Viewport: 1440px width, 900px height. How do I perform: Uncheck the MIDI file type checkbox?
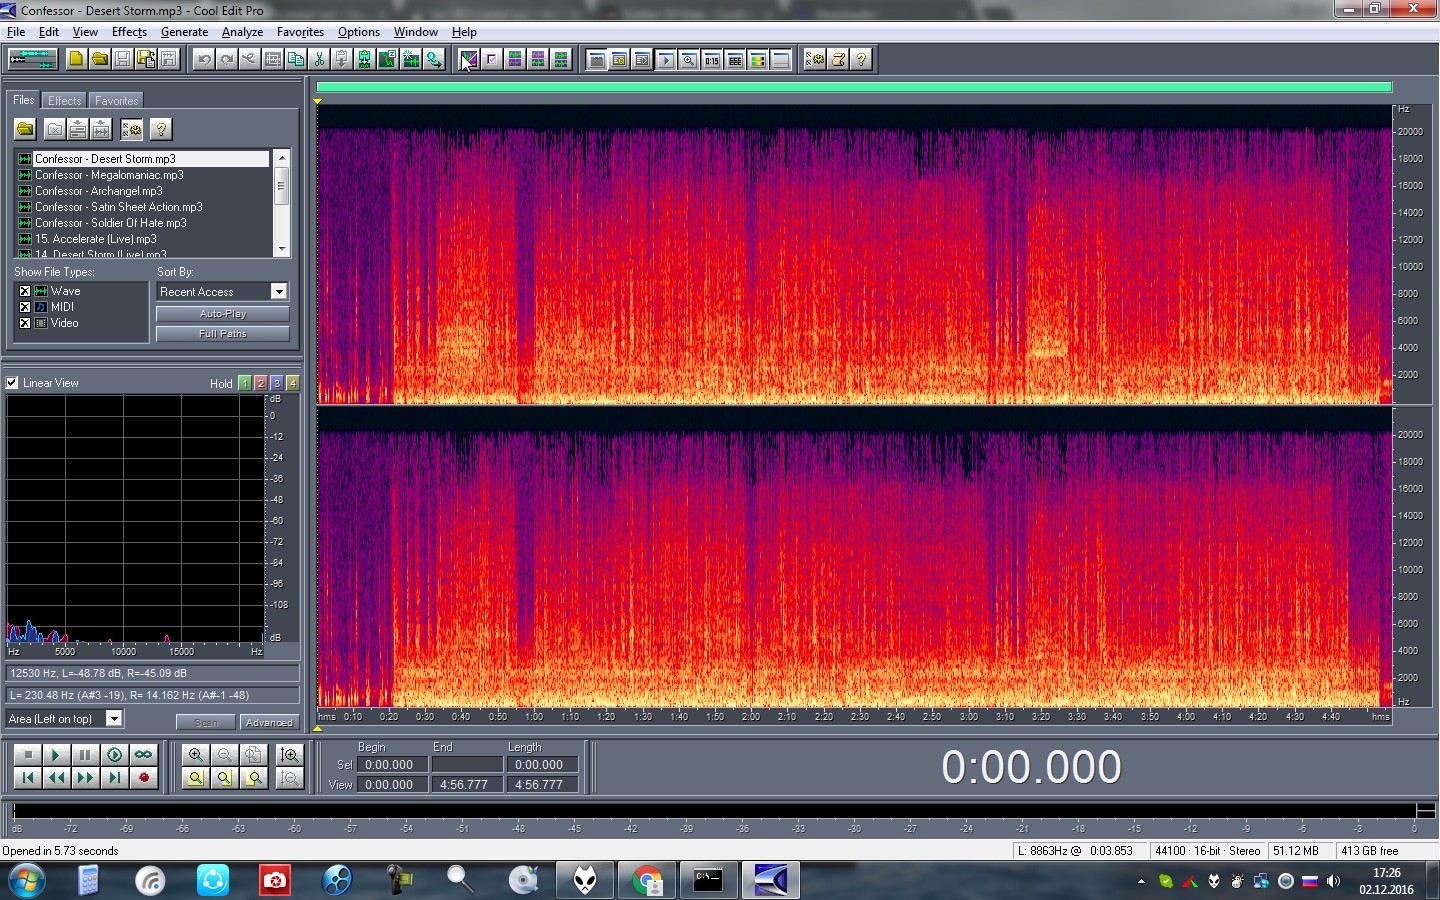[25, 307]
